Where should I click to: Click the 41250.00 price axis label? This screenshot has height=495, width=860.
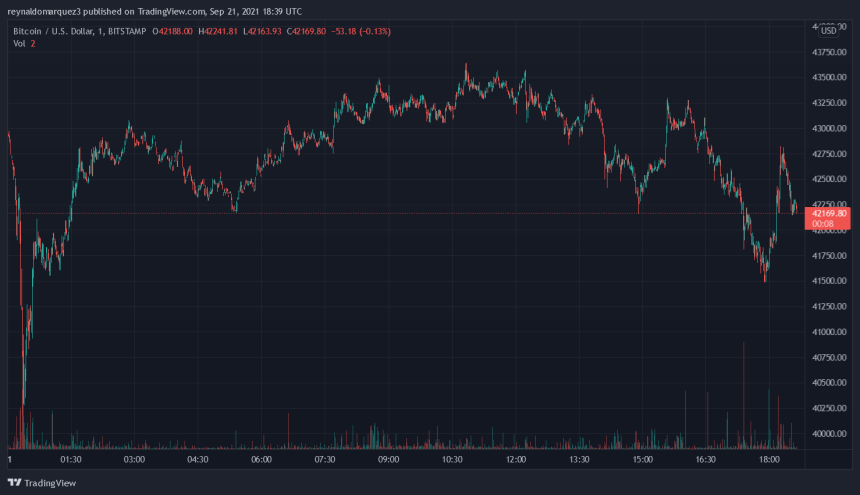[x=829, y=306]
